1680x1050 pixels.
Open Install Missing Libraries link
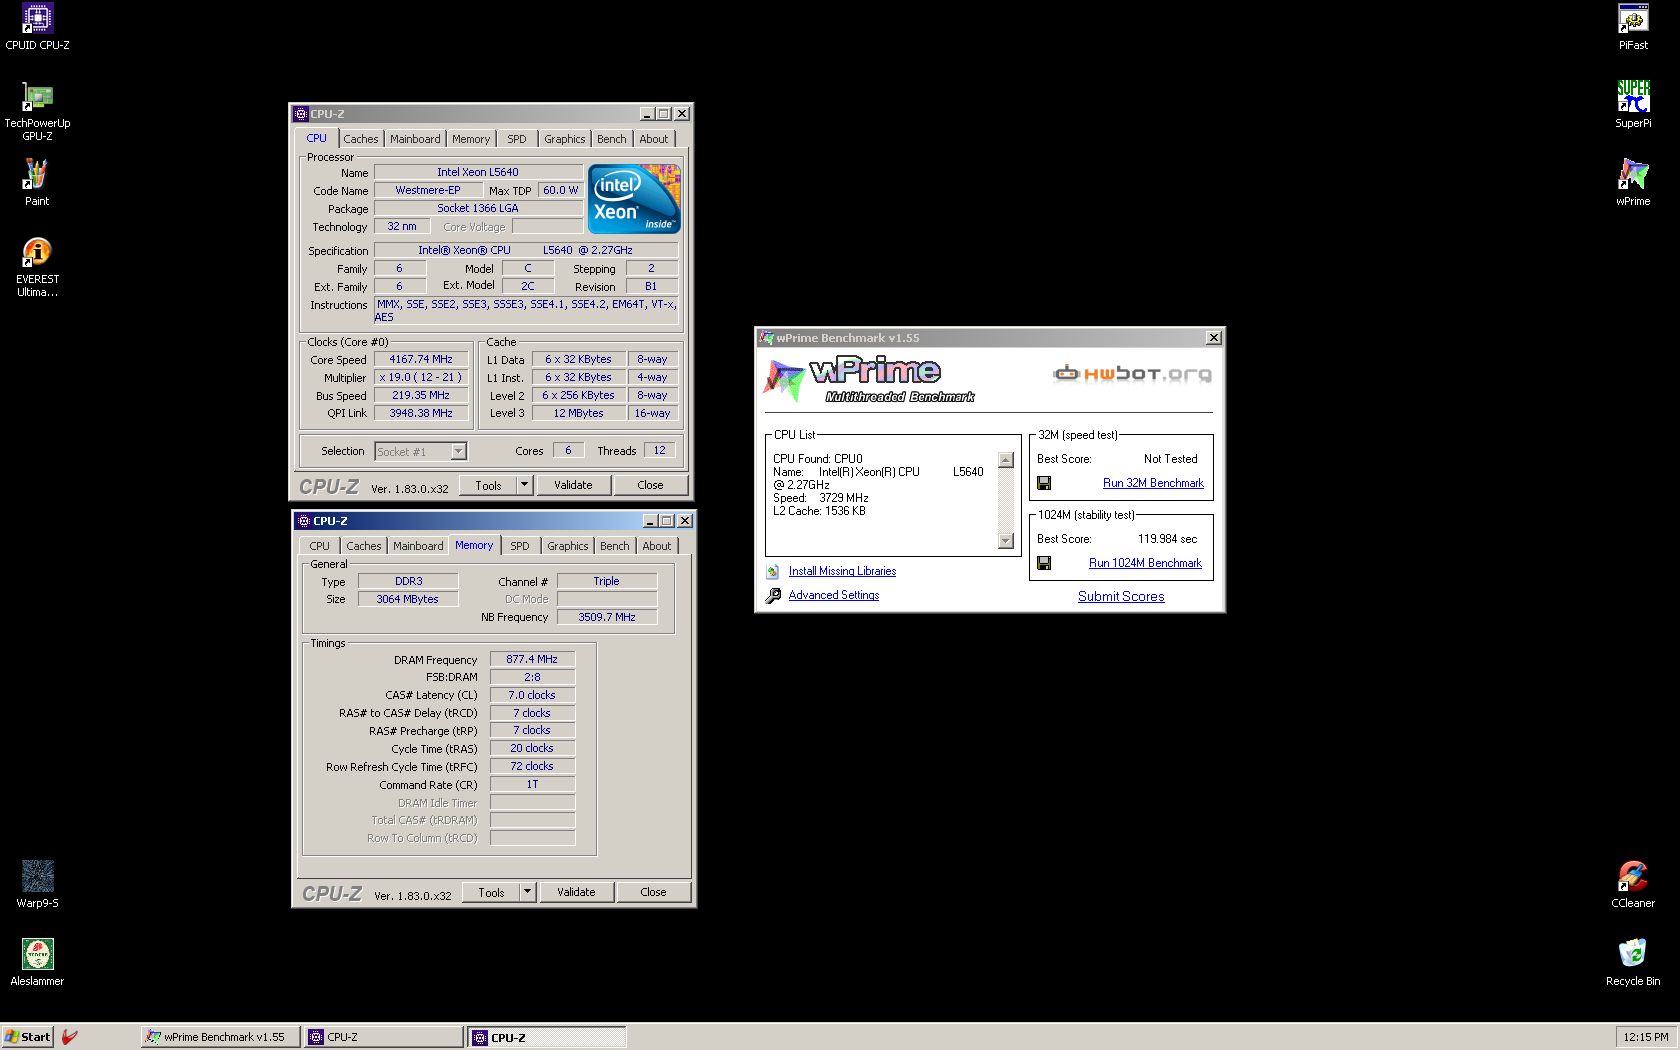point(842,571)
